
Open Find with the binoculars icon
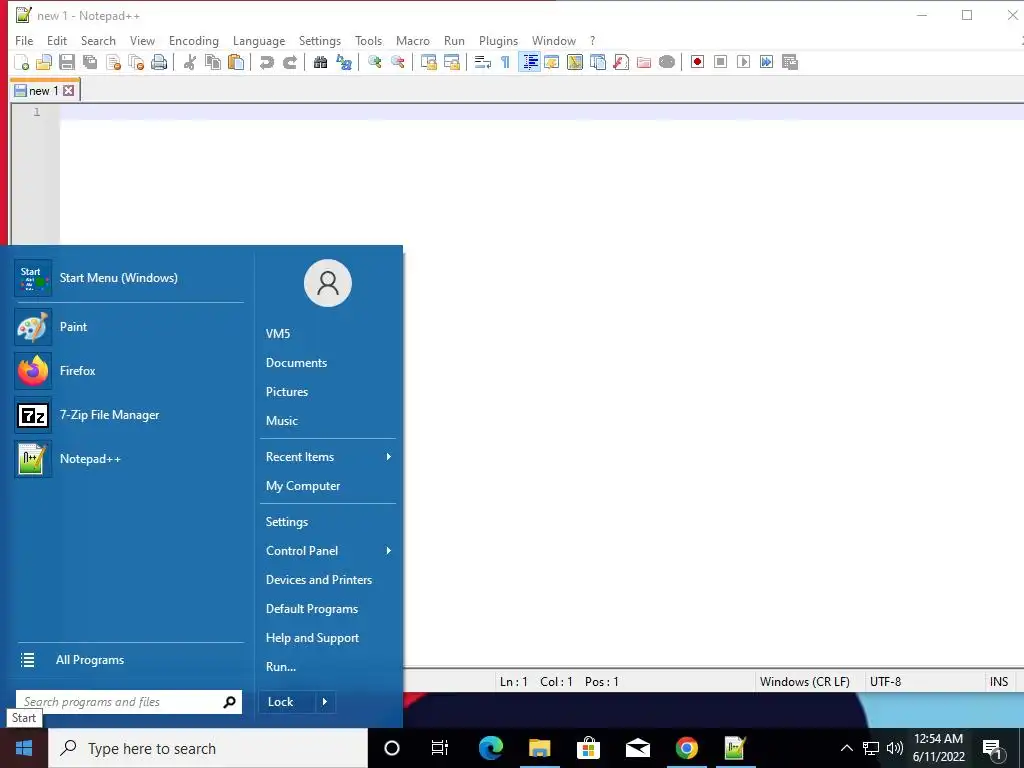(x=320, y=62)
